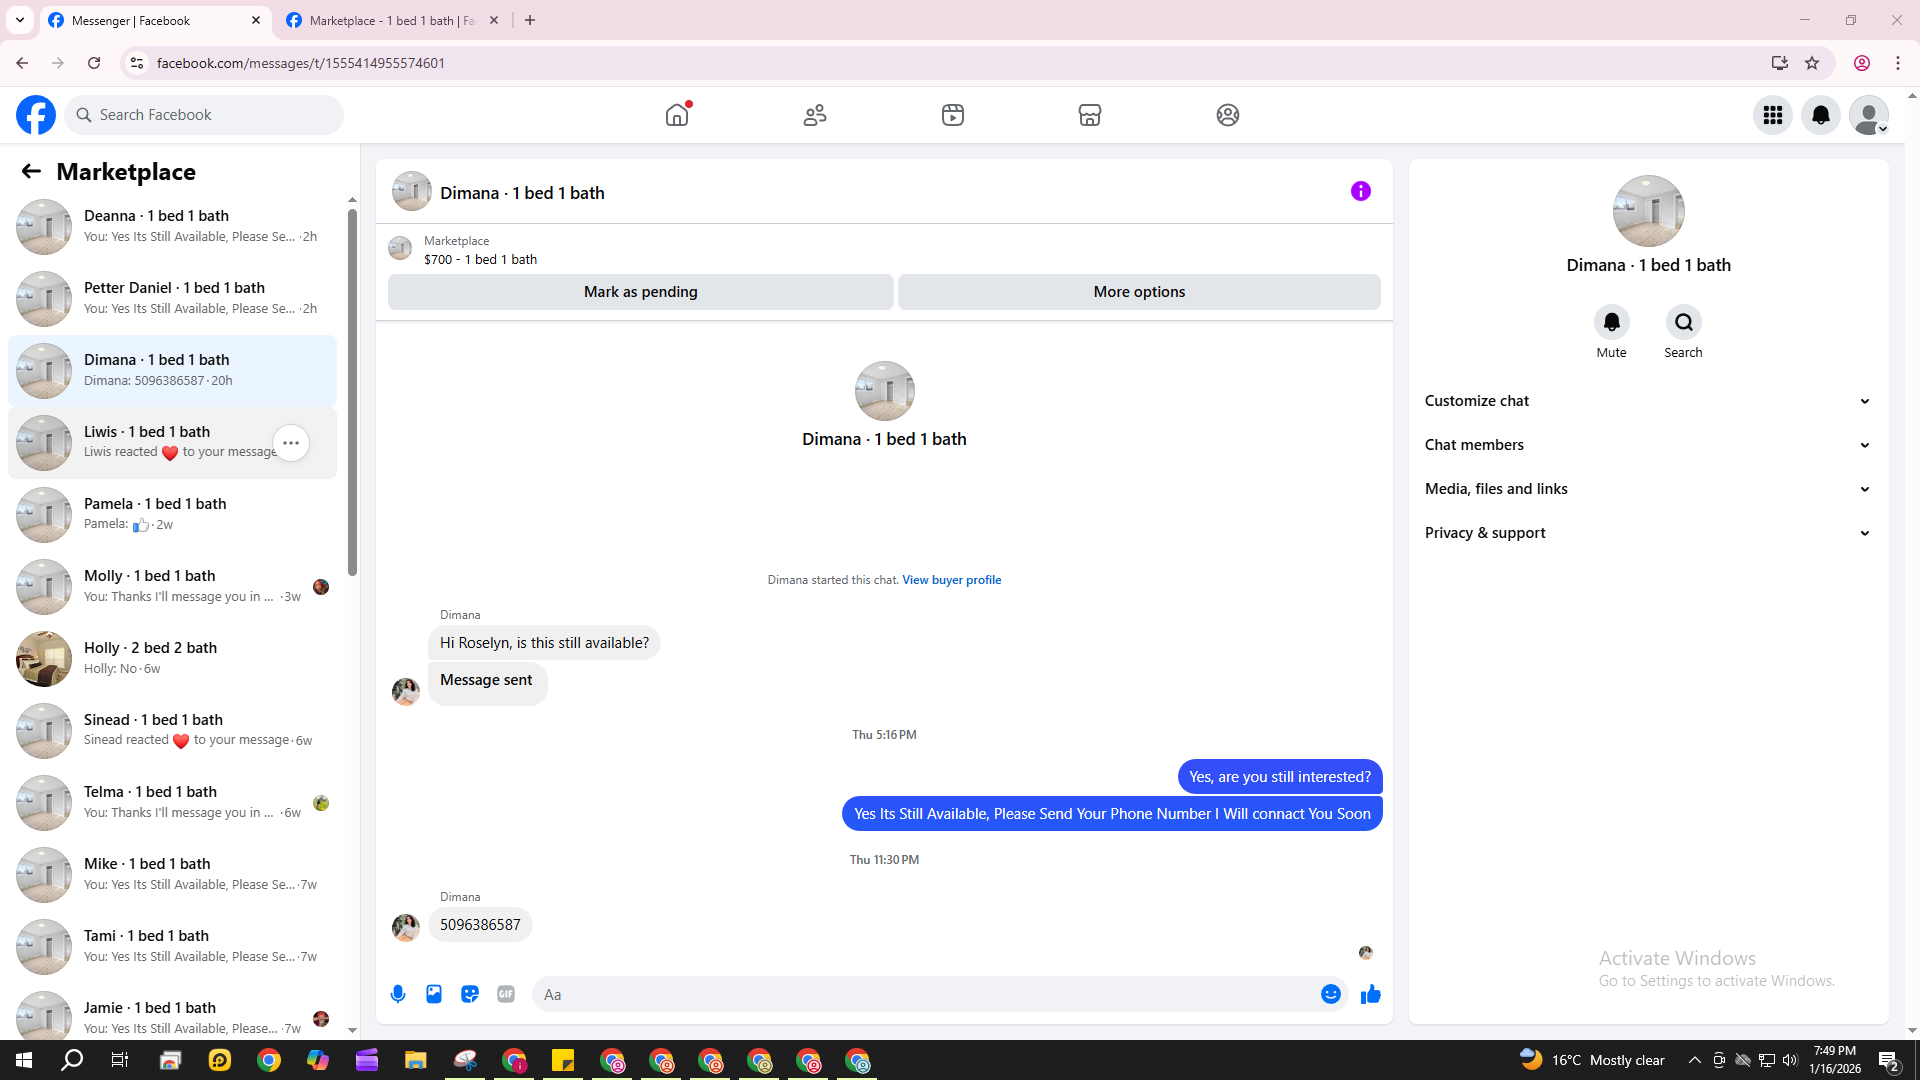Open the sticker picker icon
Image resolution: width=1920 pixels, height=1080 pixels.
pos(470,994)
